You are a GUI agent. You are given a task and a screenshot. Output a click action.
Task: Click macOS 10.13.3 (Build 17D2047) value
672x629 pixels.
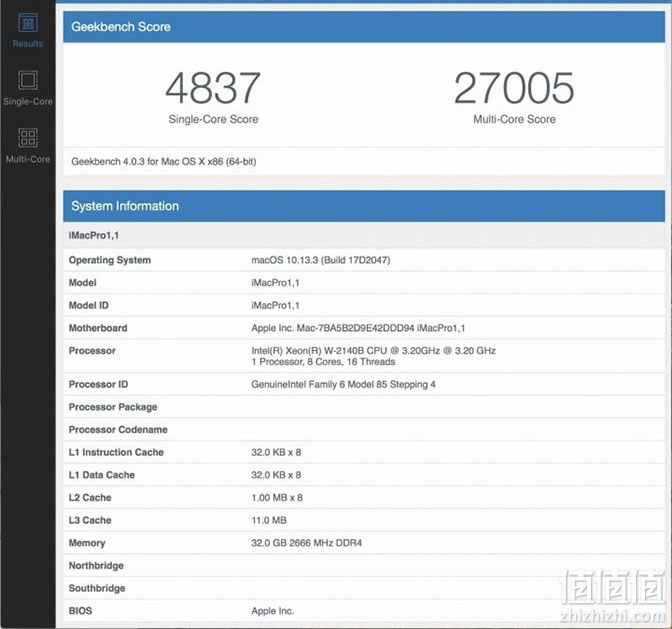[x=321, y=260]
